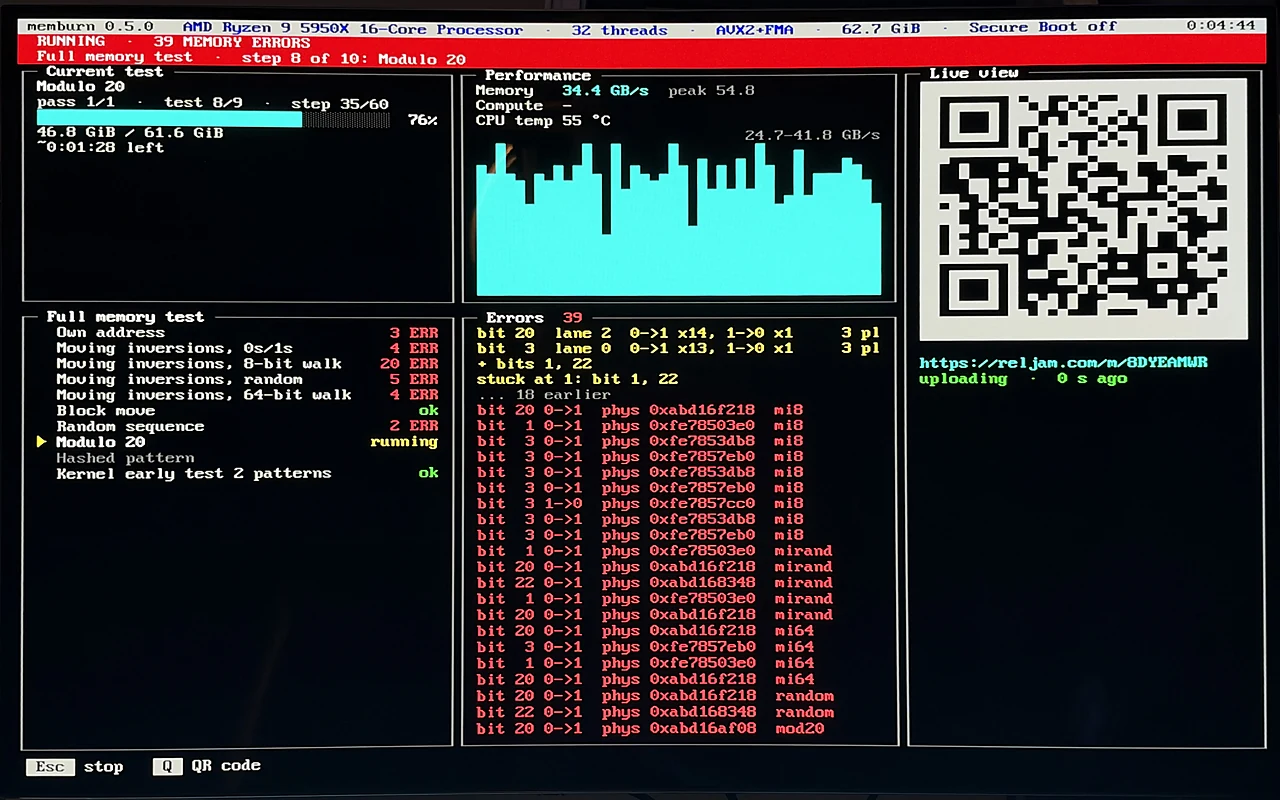Click bit 22 0xabd168348 random error row

coord(655,712)
